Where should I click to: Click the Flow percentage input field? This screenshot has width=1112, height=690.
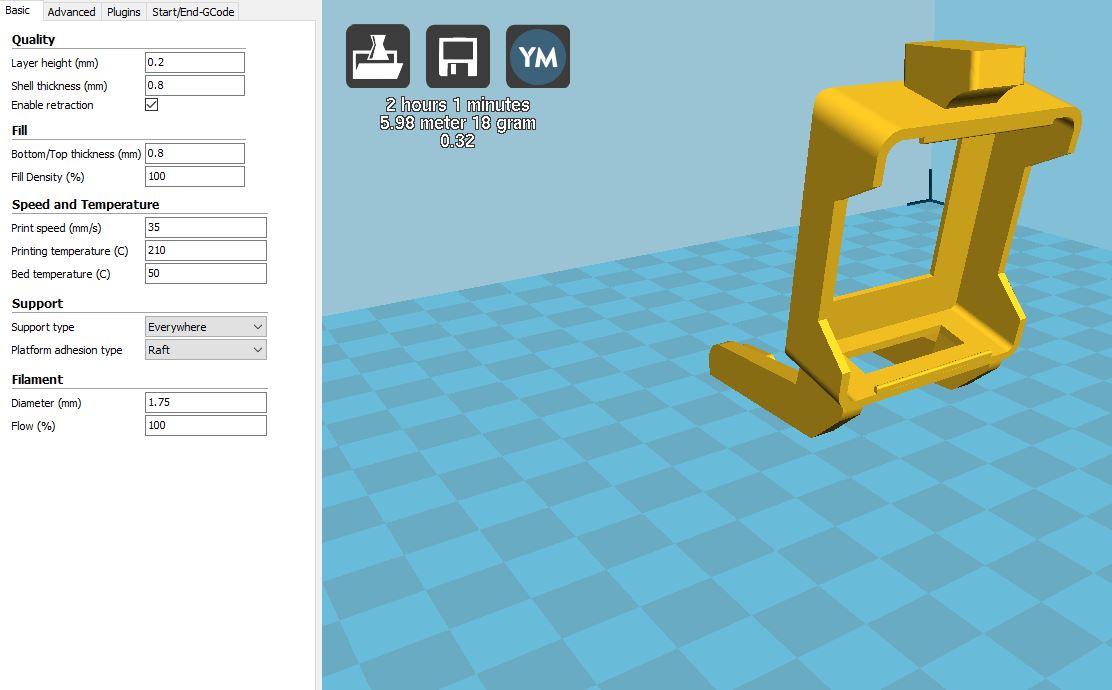click(206, 425)
